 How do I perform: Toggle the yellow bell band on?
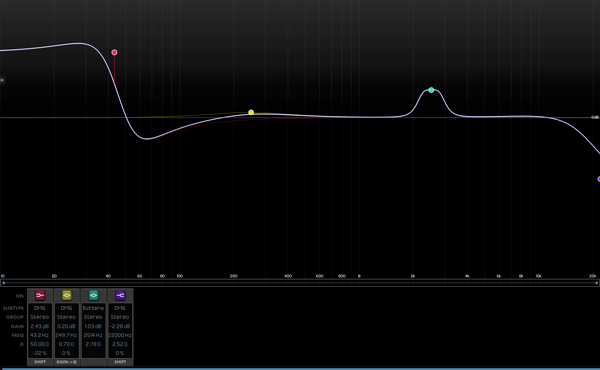pos(67,295)
